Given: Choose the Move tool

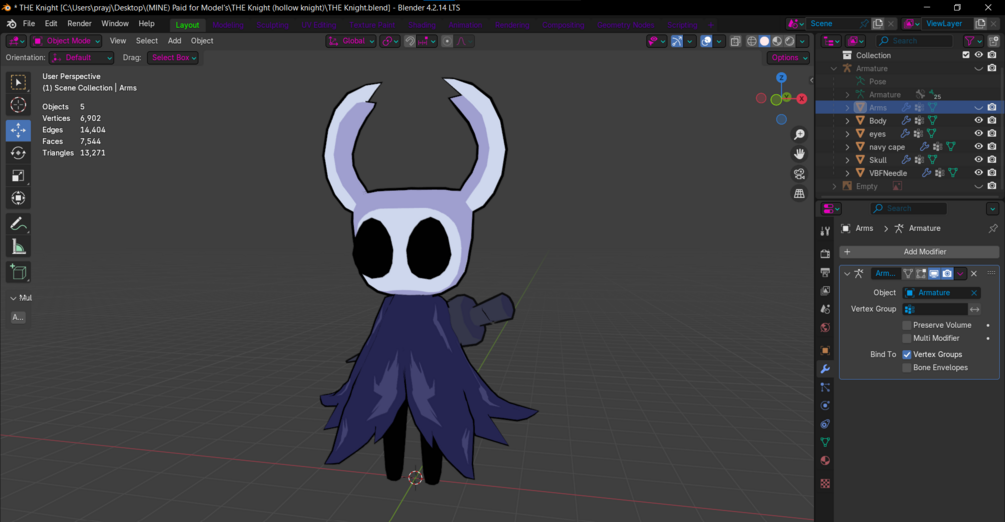Looking at the screenshot, I should tap(18, 130).
